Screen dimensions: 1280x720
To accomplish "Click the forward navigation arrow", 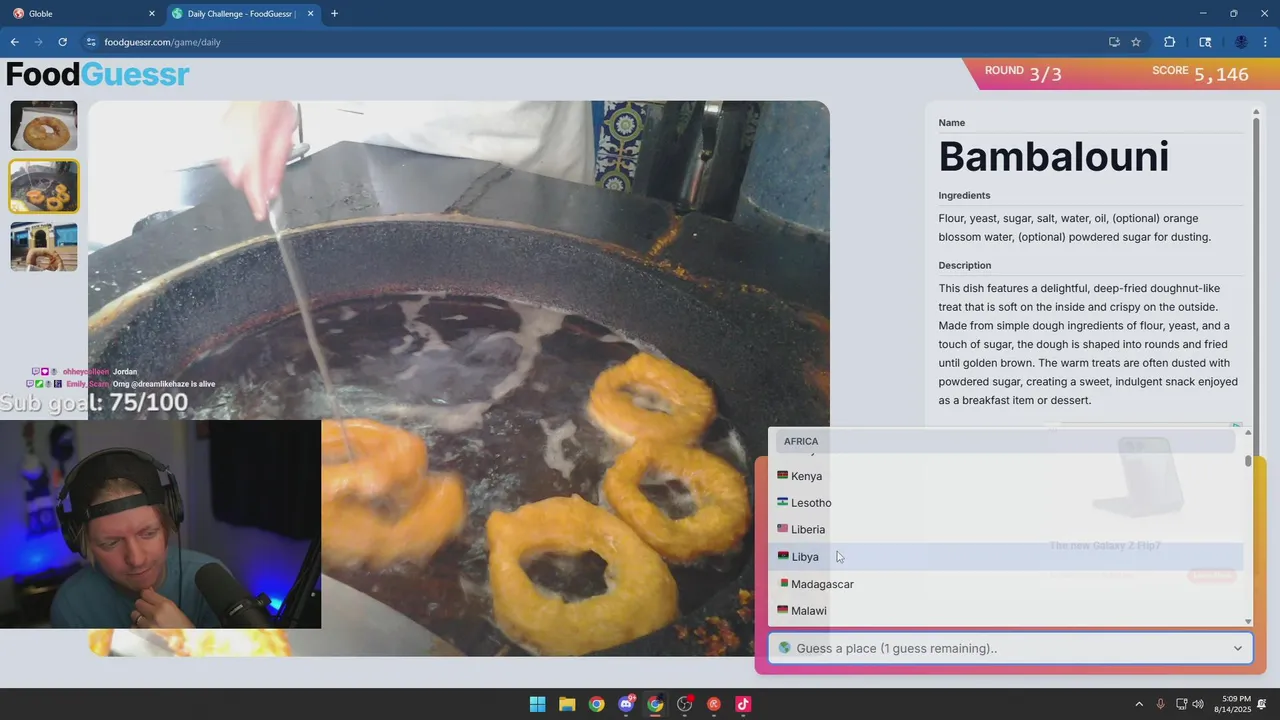I will [x=38, y=42].
